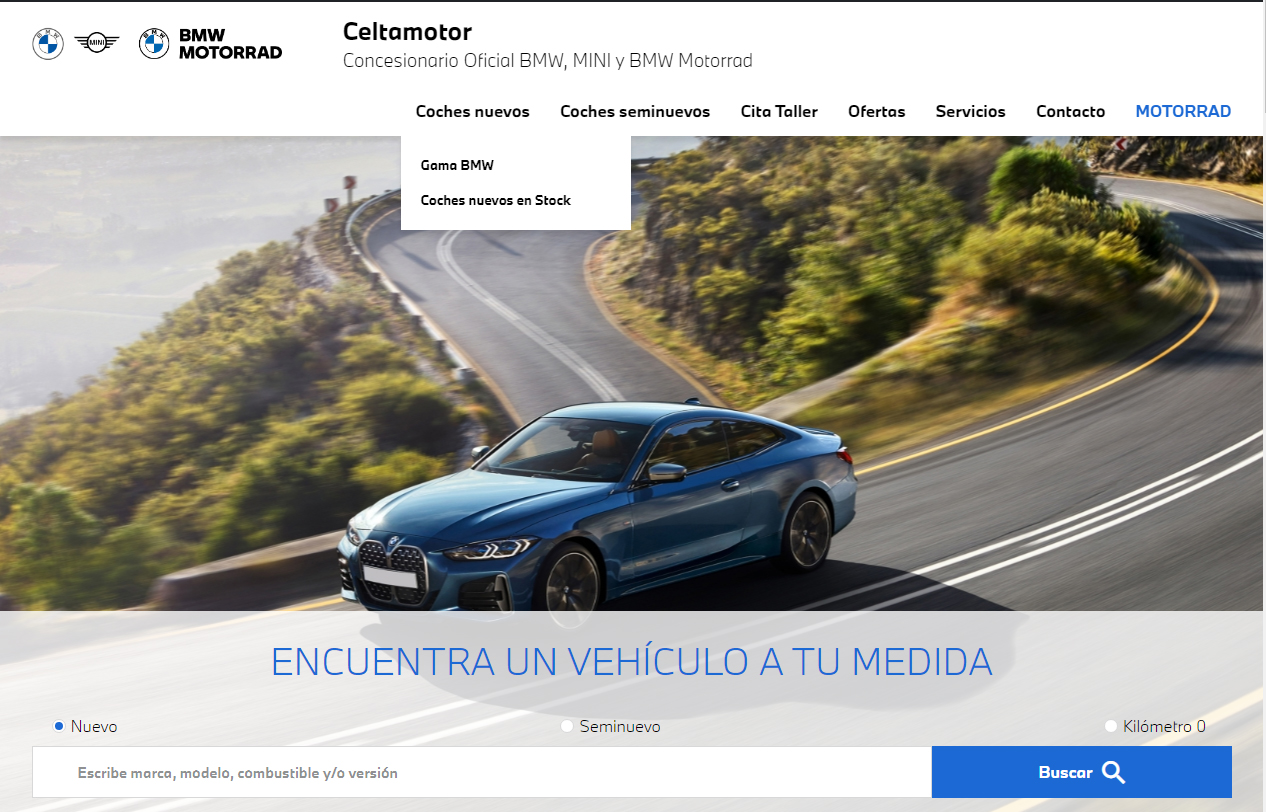Open the Coches nuevos menu
Screen dimensions: 1266x812
(473, 111)
